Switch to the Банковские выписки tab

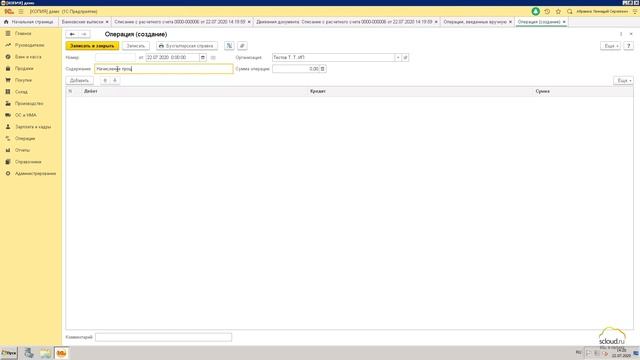[82, 22]
